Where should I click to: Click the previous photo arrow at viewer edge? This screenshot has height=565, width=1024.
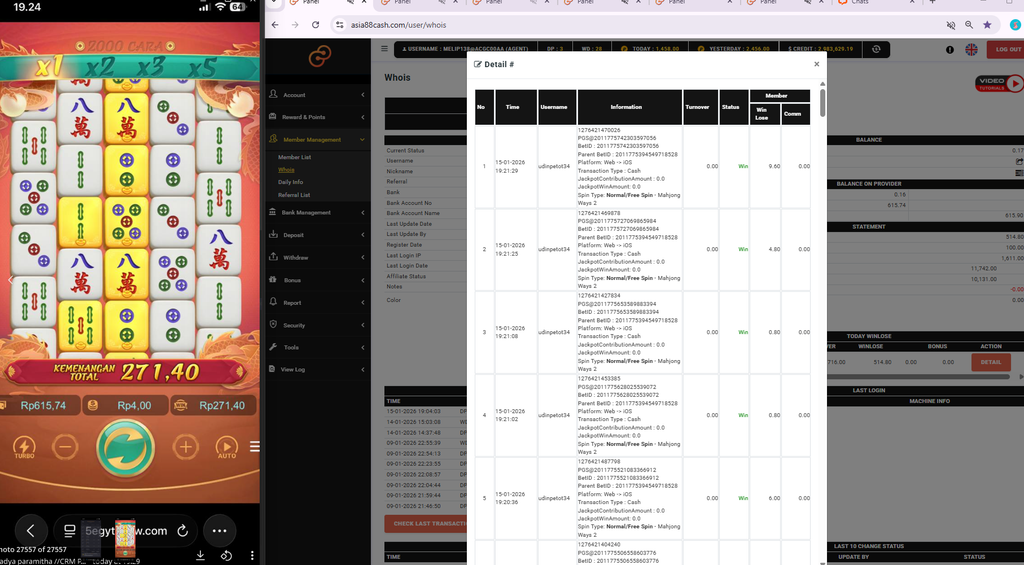(x=9, y=280)
